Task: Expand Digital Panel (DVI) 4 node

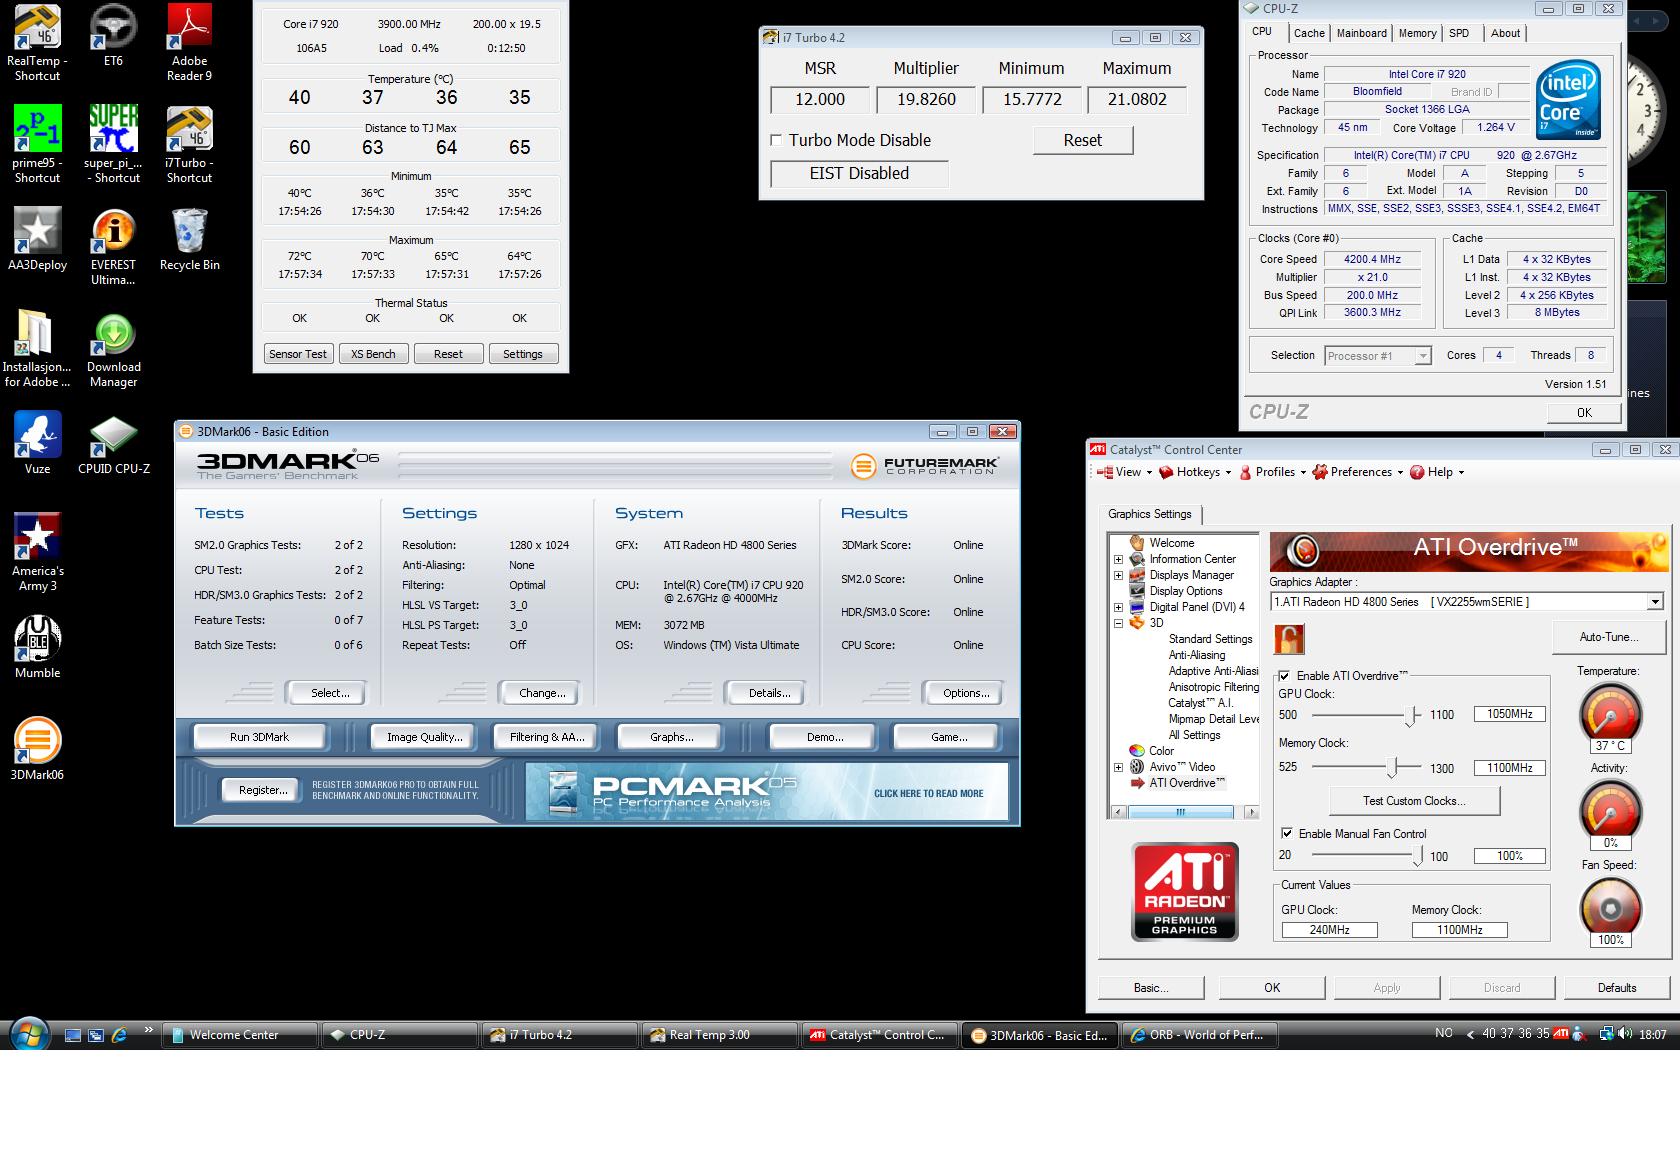Action: tap(1118, 607)
